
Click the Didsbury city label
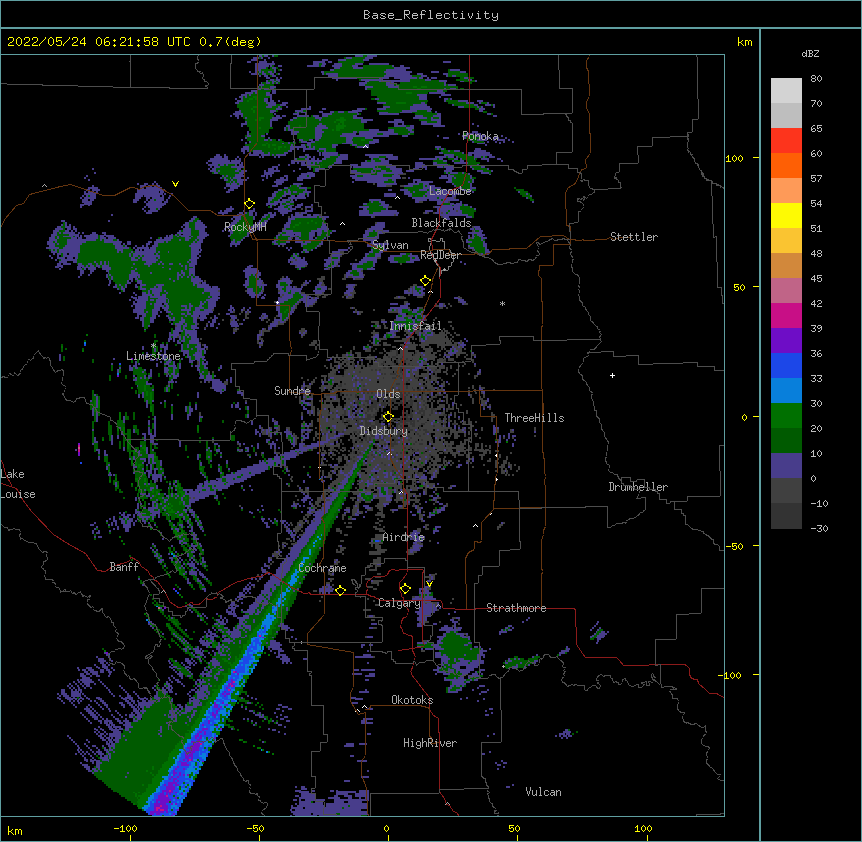384,431
